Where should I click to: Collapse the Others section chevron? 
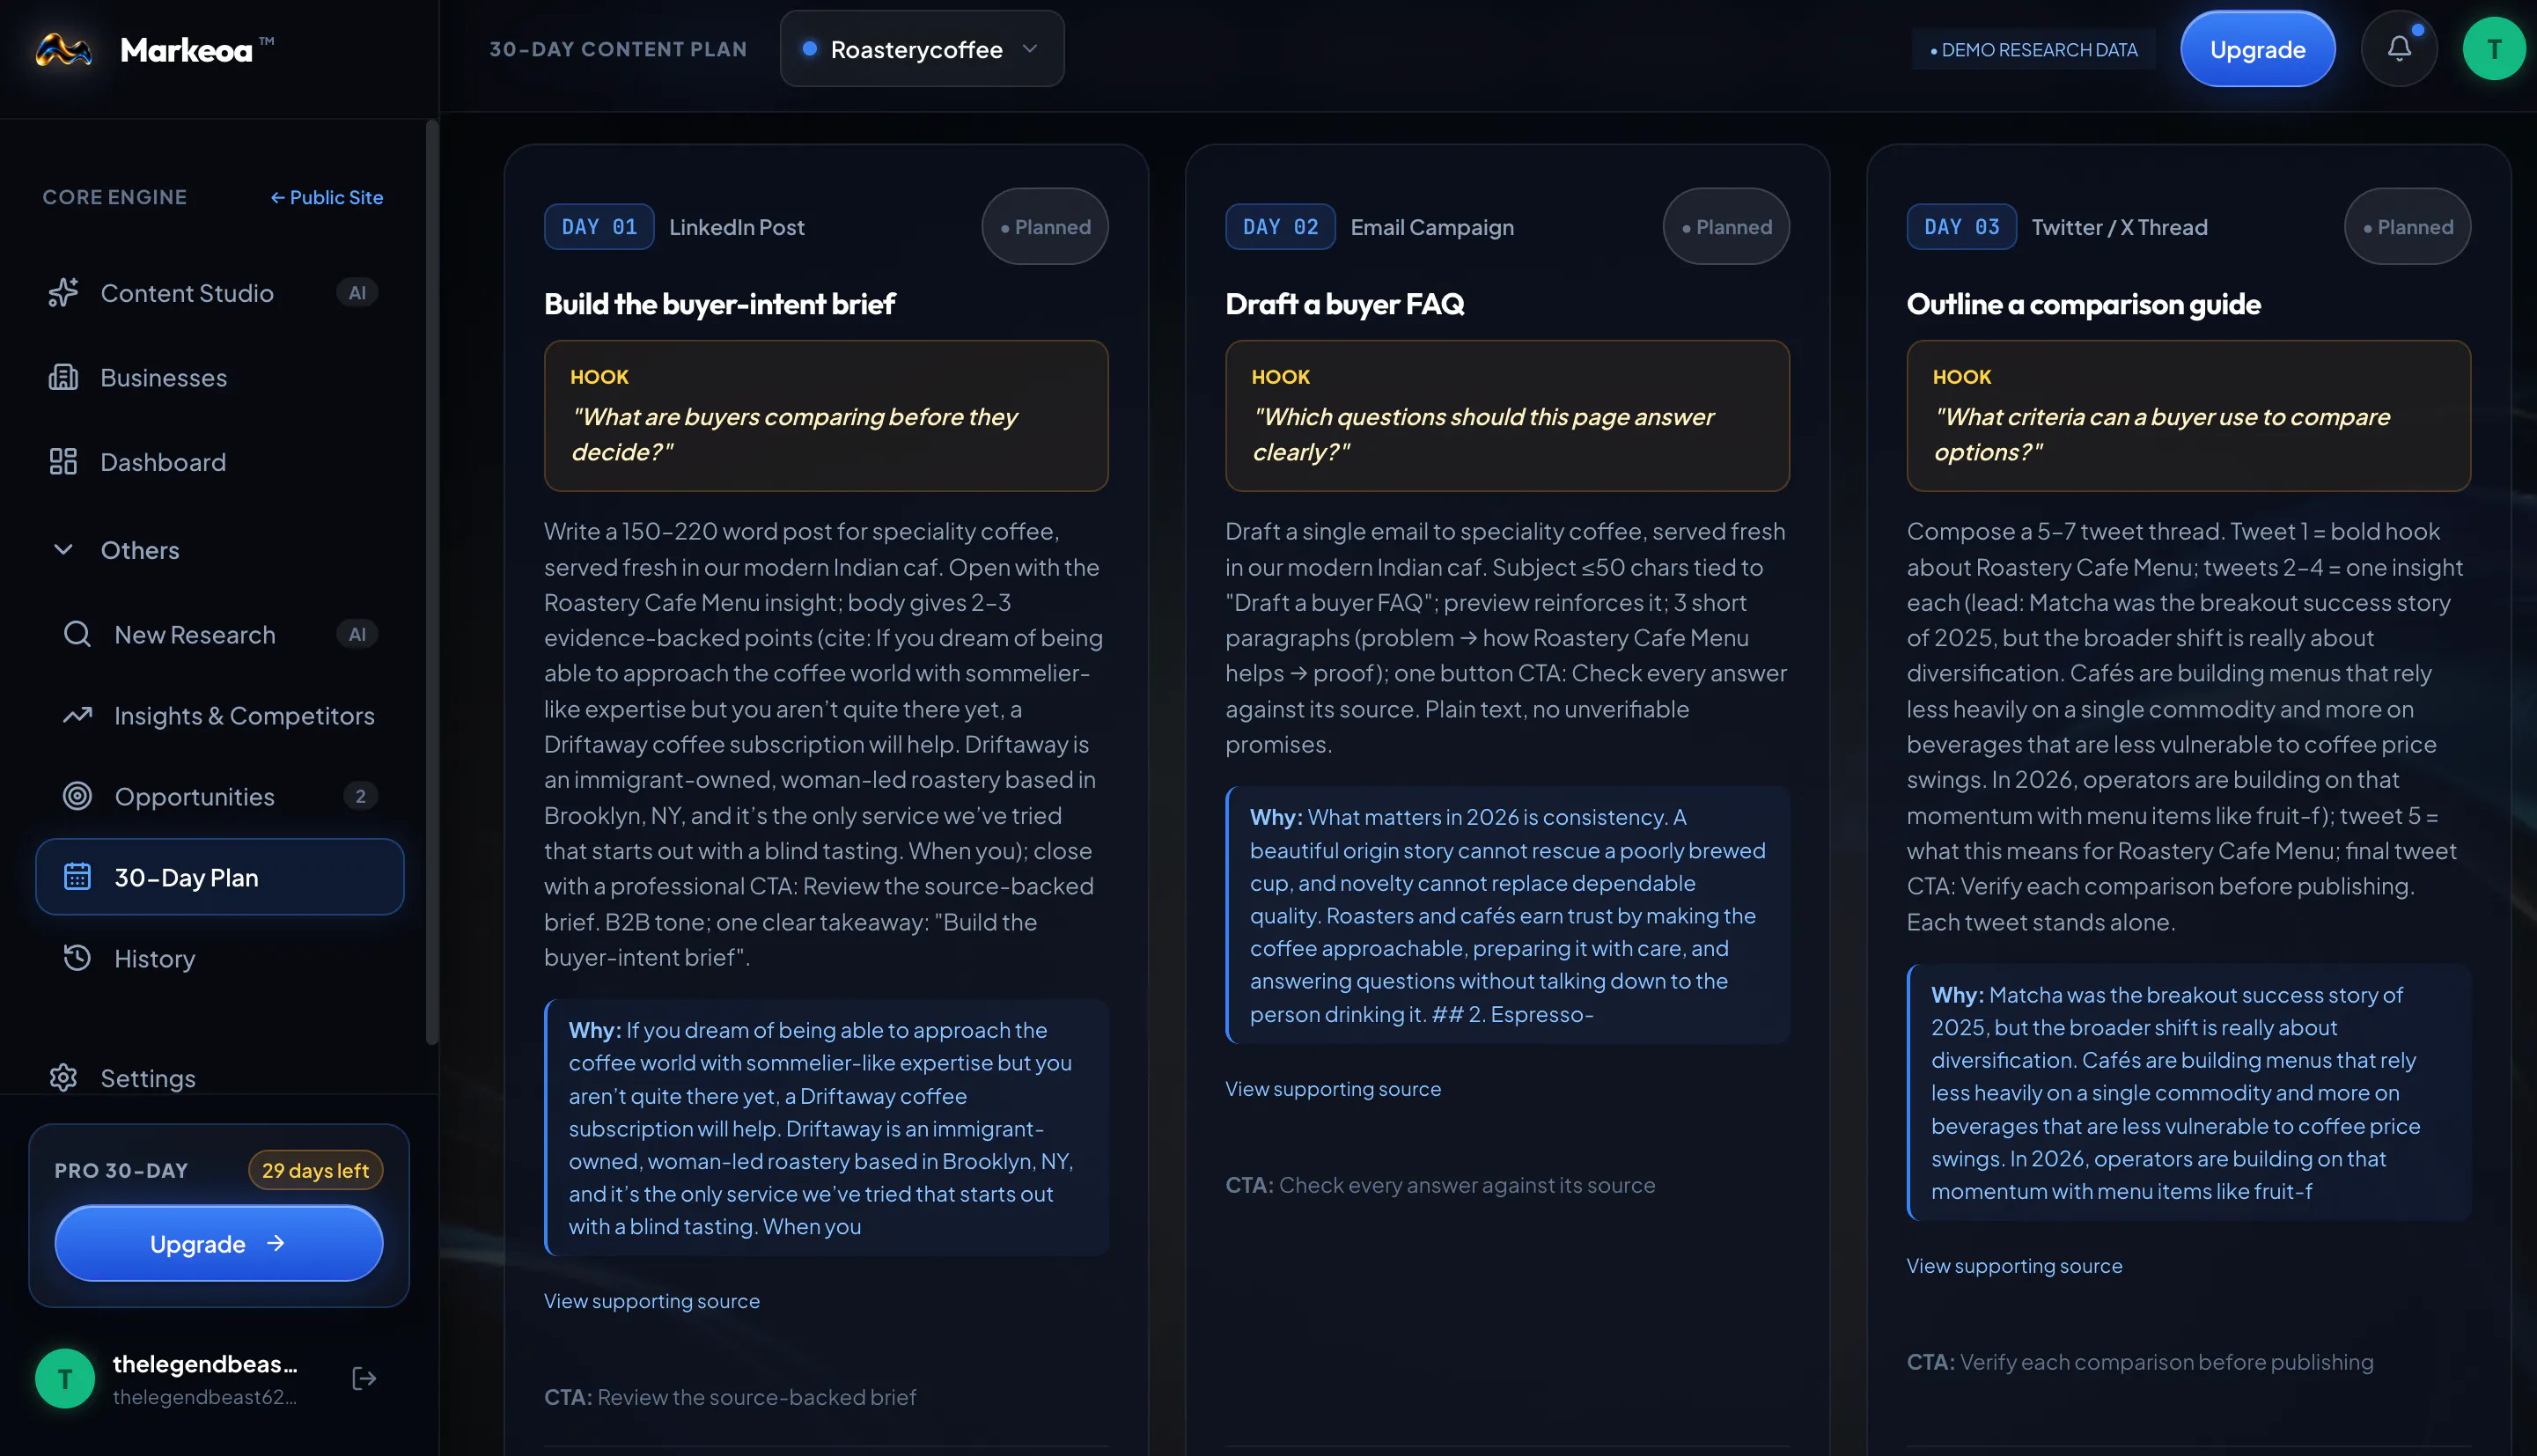click(x=63, y=549)
